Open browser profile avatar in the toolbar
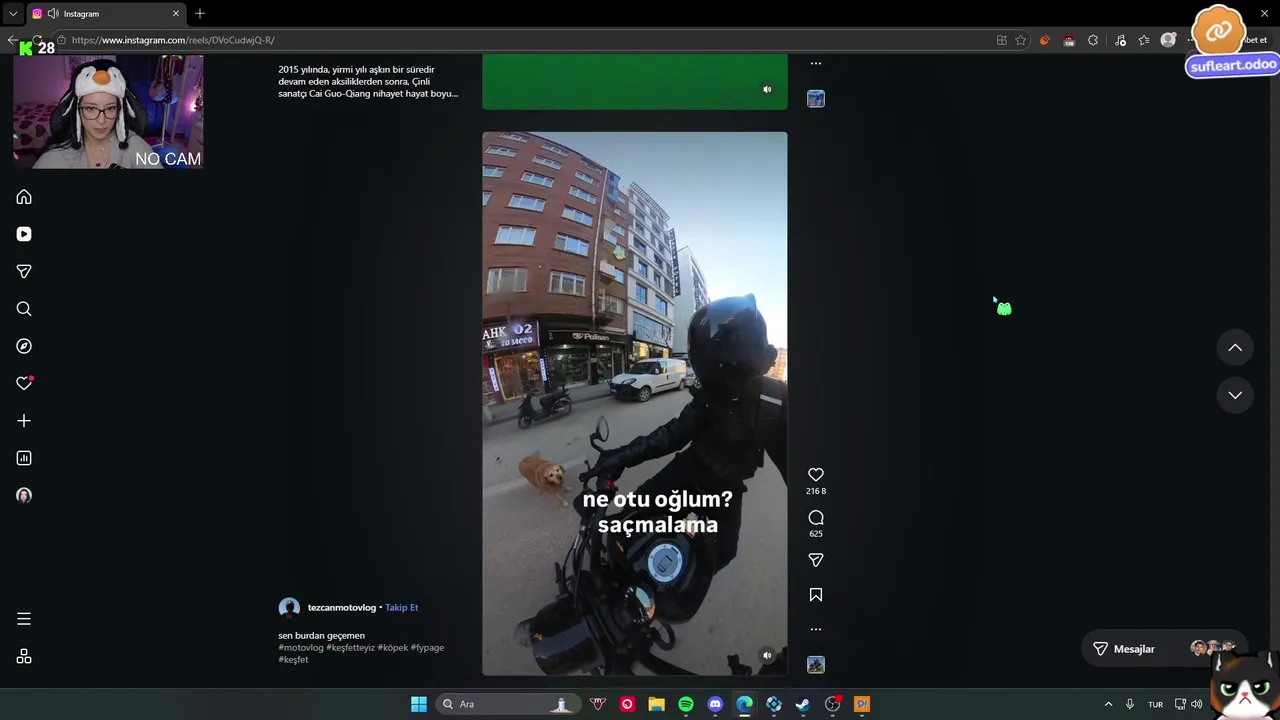 (1168, 40)
